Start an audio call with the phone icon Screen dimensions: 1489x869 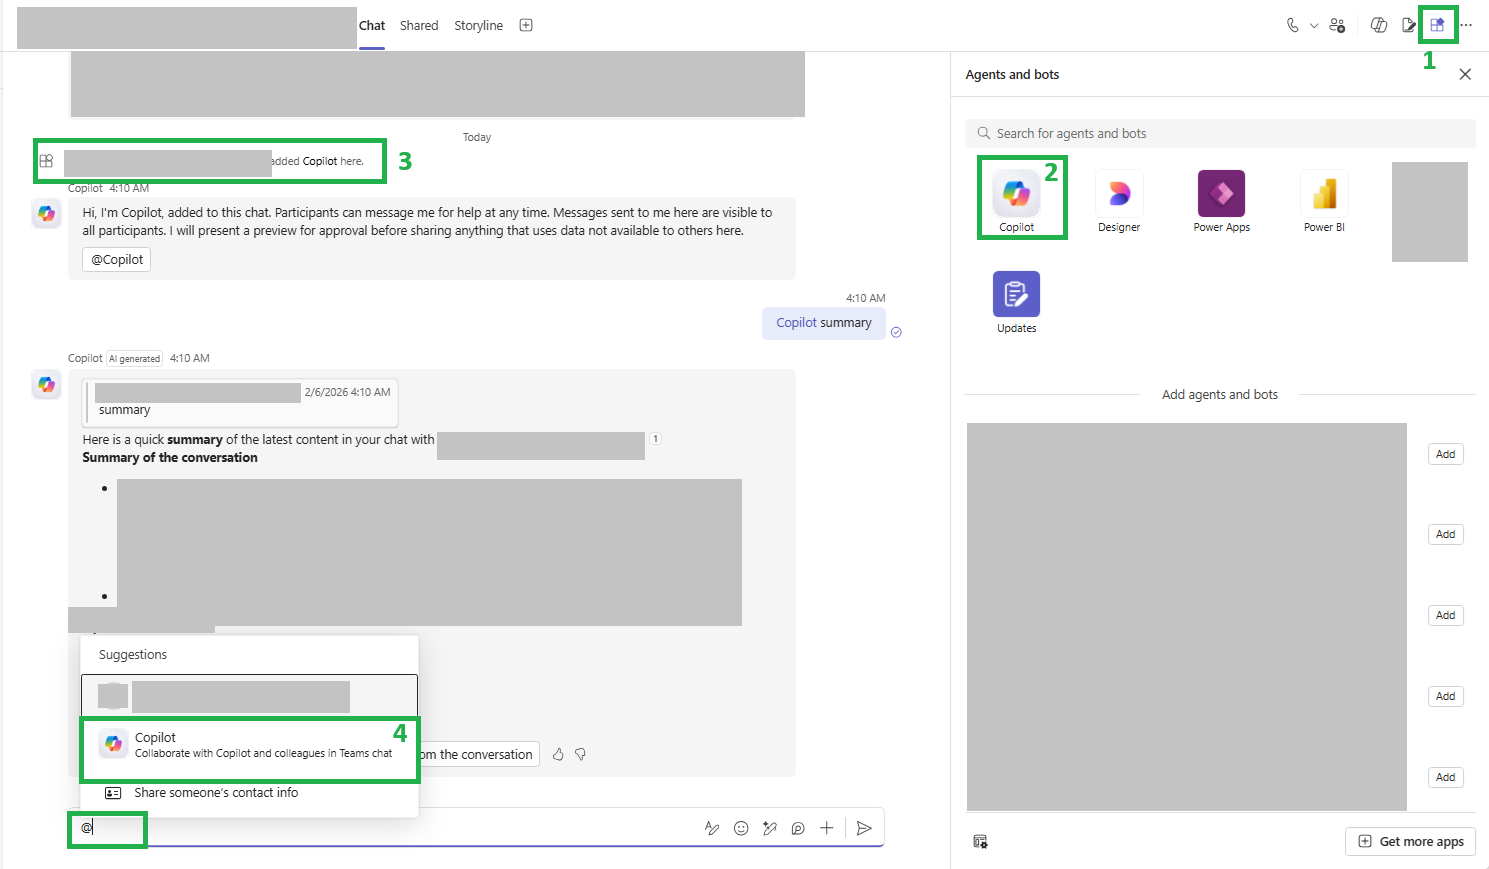click(1292, 25)
